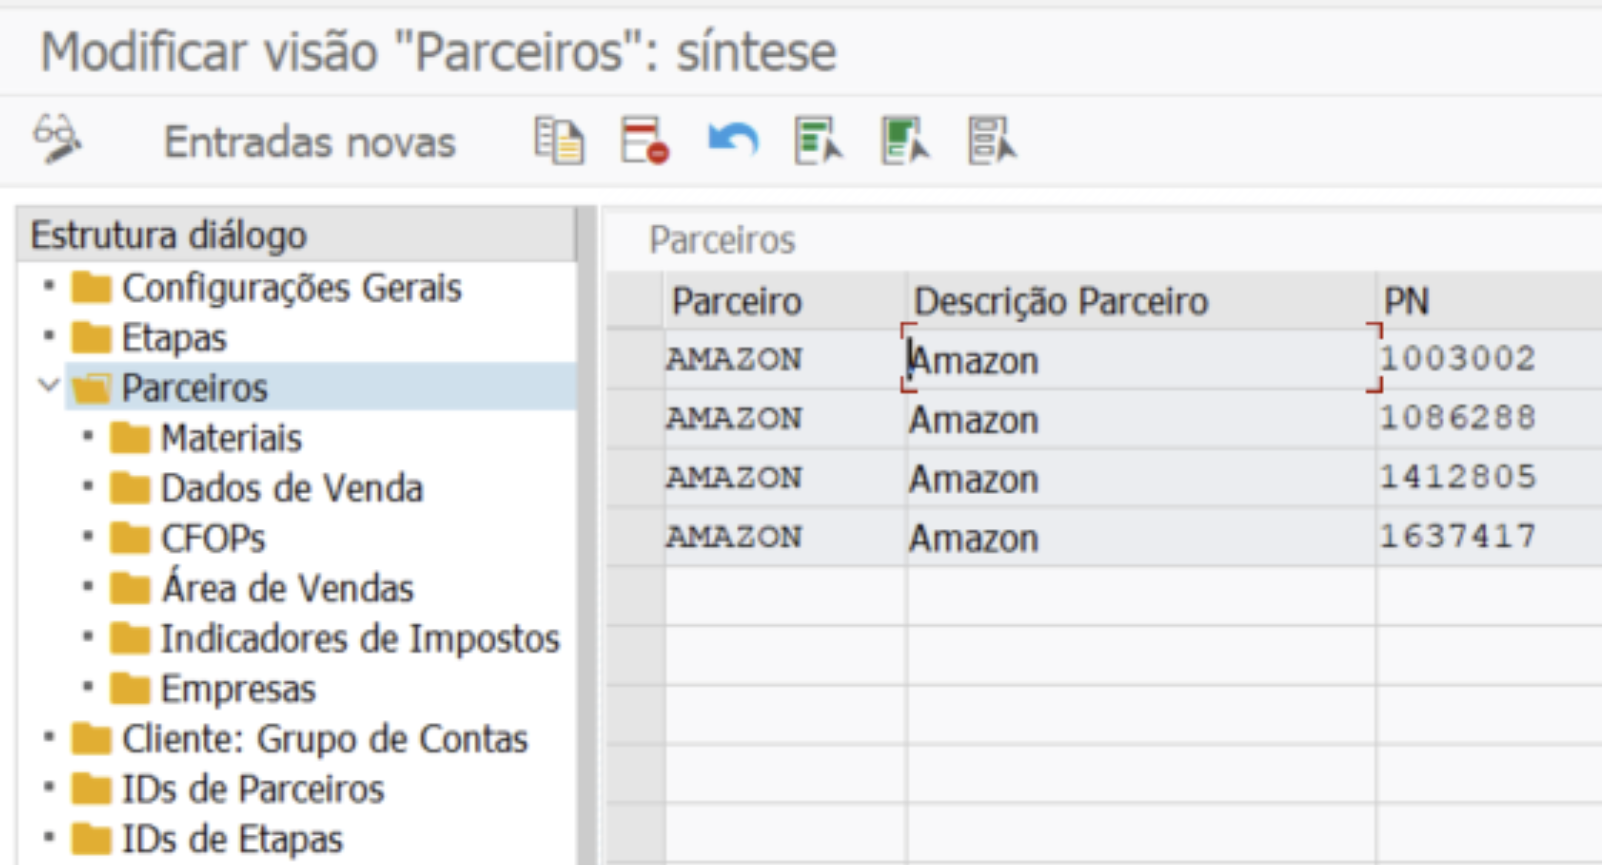Open the Indicadores de Impostos folder
This screenshot has height=865, width=1602.
click(359, 638)
